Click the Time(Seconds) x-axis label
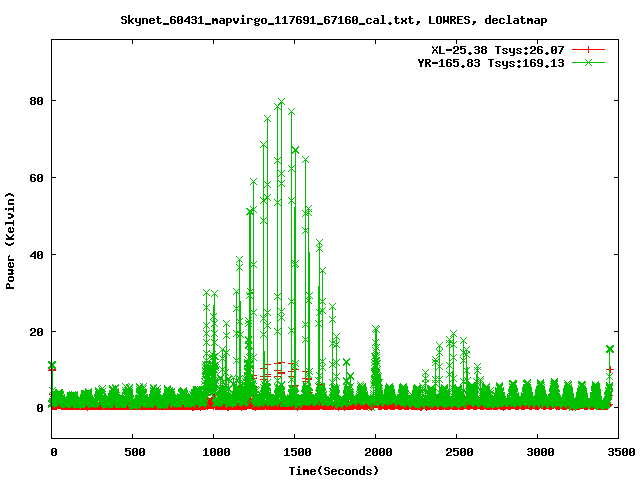This screenshot has width=640, height=480. click(333, 471)
